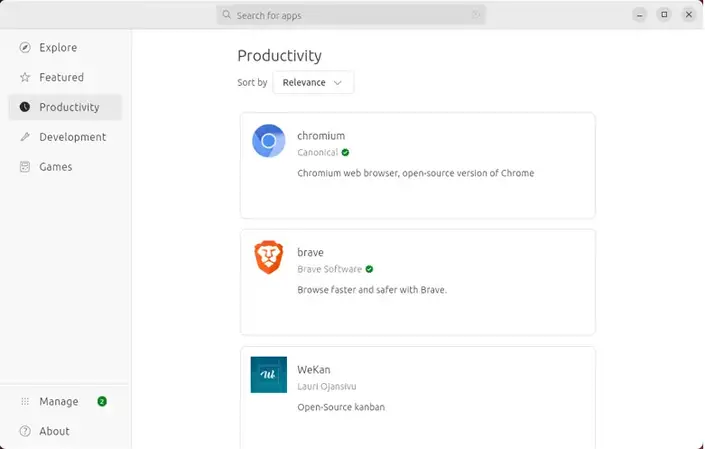
Task: Click the Manage grid icon
Action: [x=25, y=401]
